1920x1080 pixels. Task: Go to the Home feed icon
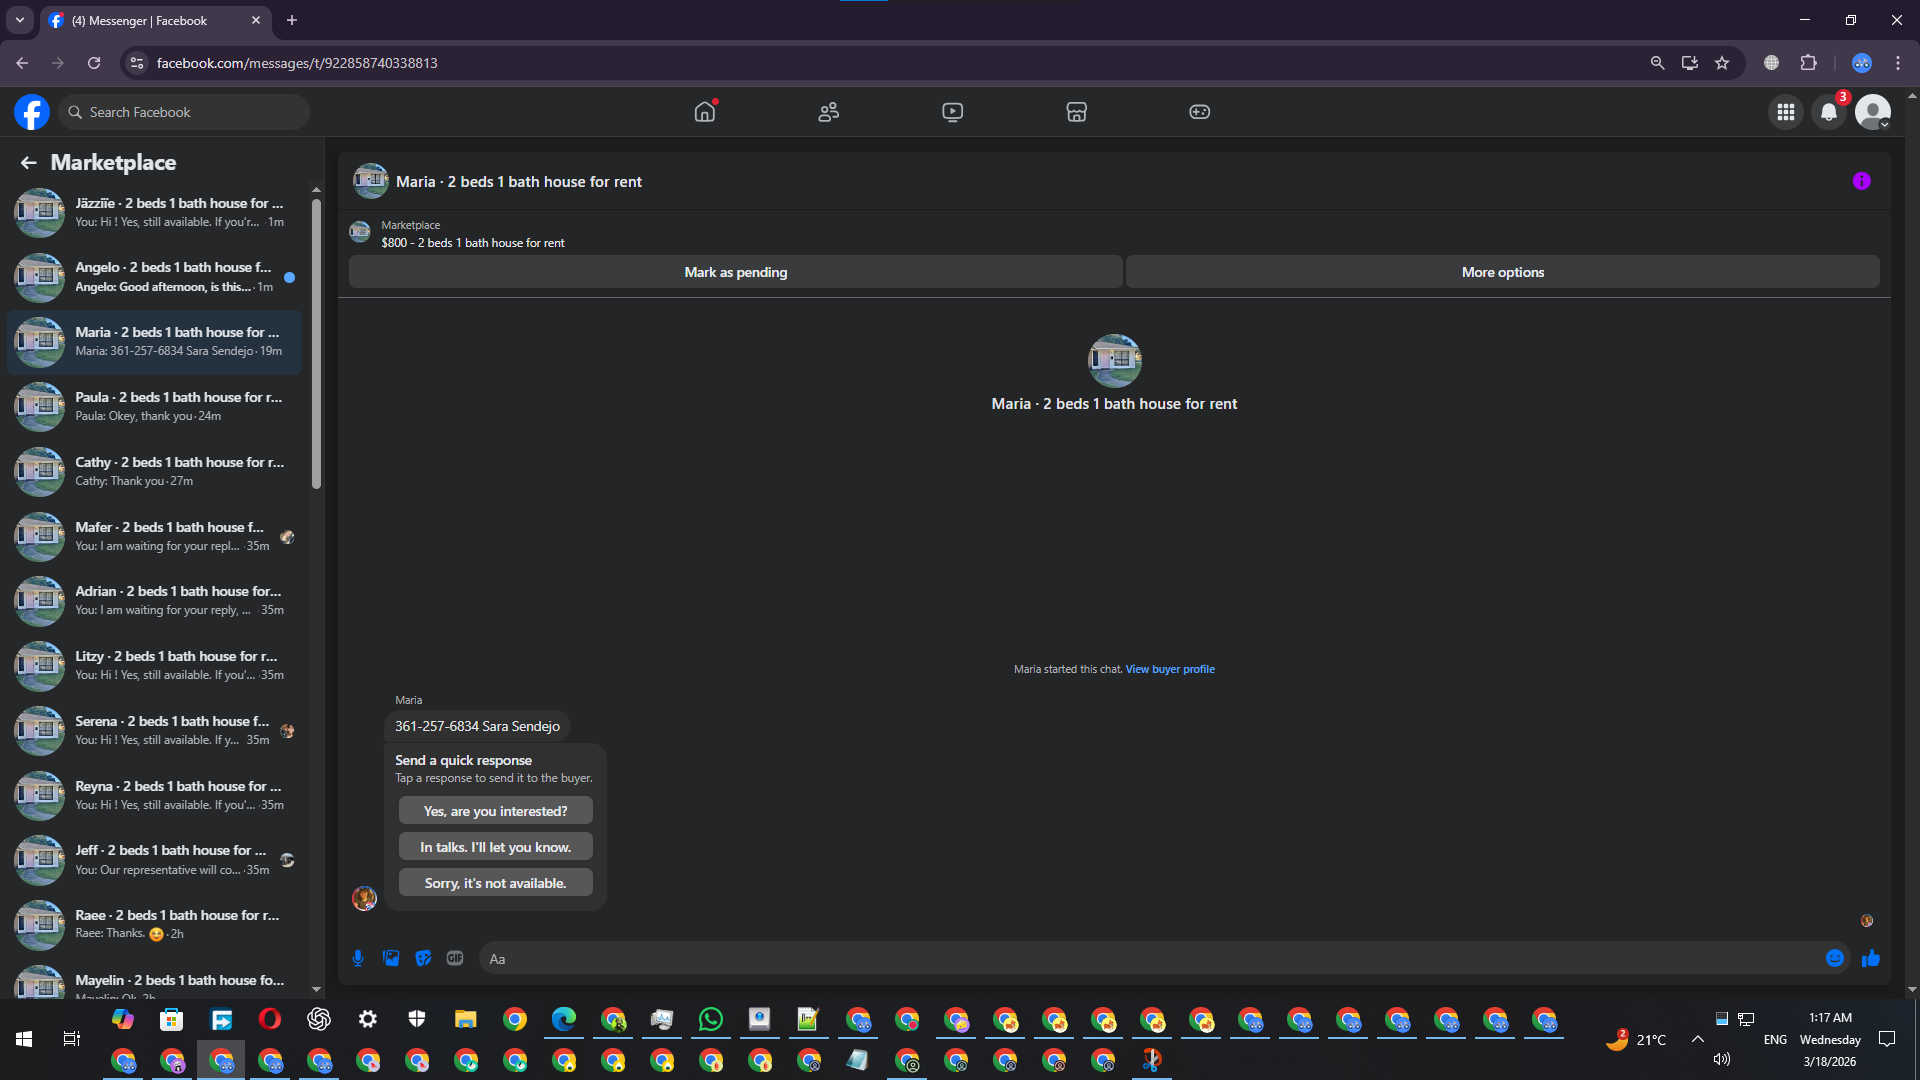point(705,112)
